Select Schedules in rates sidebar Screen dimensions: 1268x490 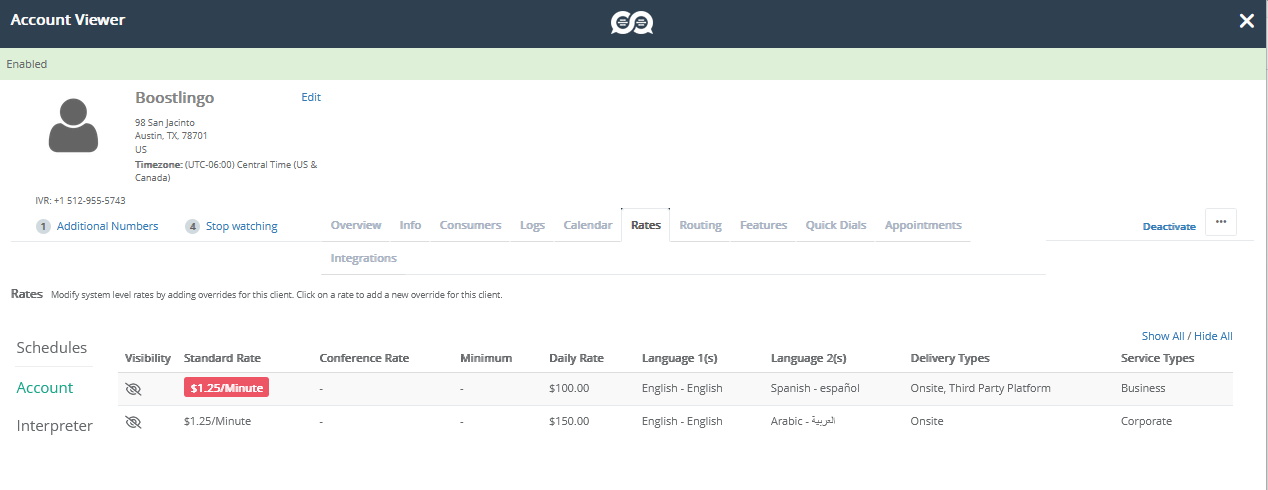[52, 348]
